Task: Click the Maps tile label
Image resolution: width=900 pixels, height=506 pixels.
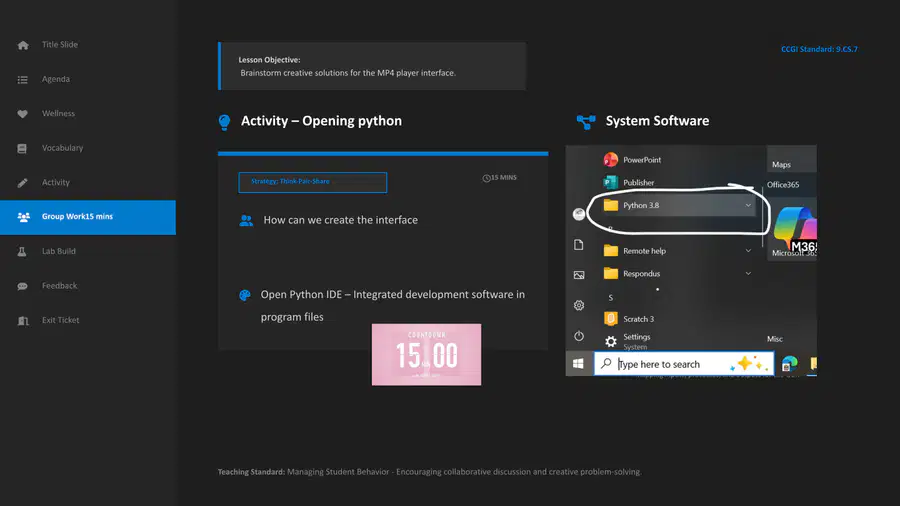Action: [x=781, y=165]
